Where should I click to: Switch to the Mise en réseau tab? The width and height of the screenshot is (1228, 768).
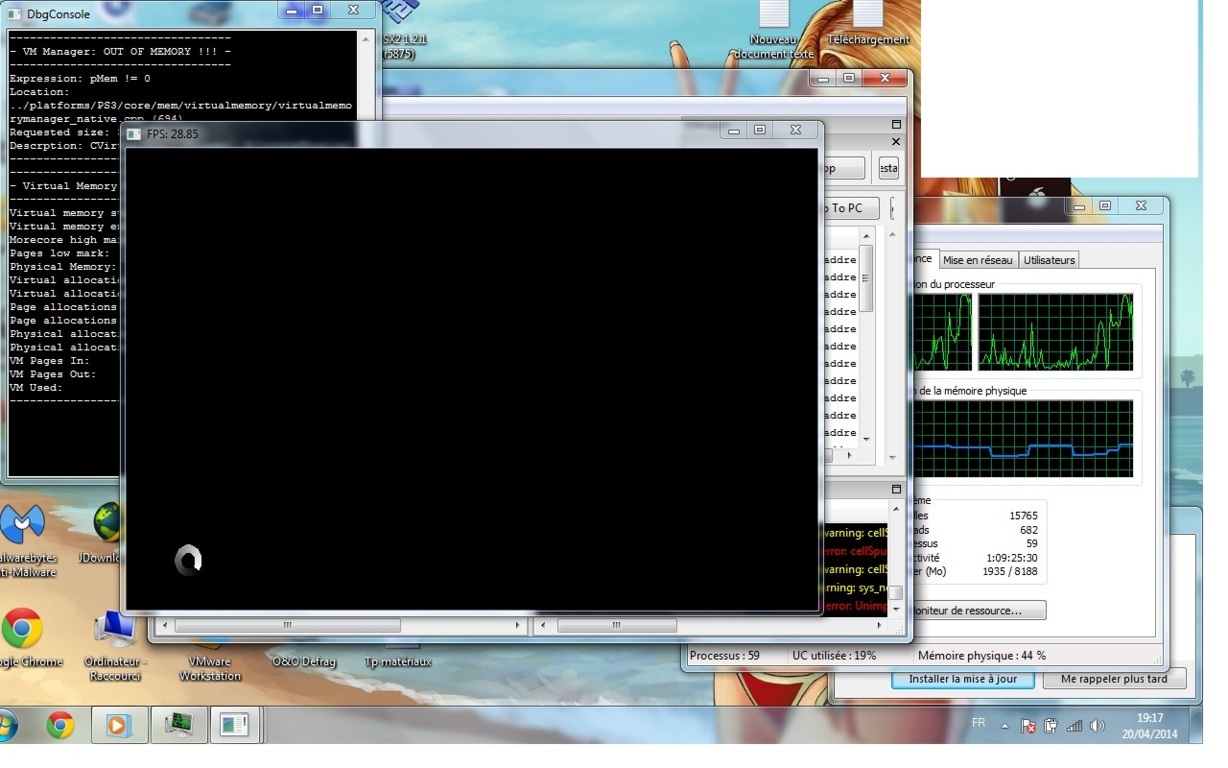(977, 260)
